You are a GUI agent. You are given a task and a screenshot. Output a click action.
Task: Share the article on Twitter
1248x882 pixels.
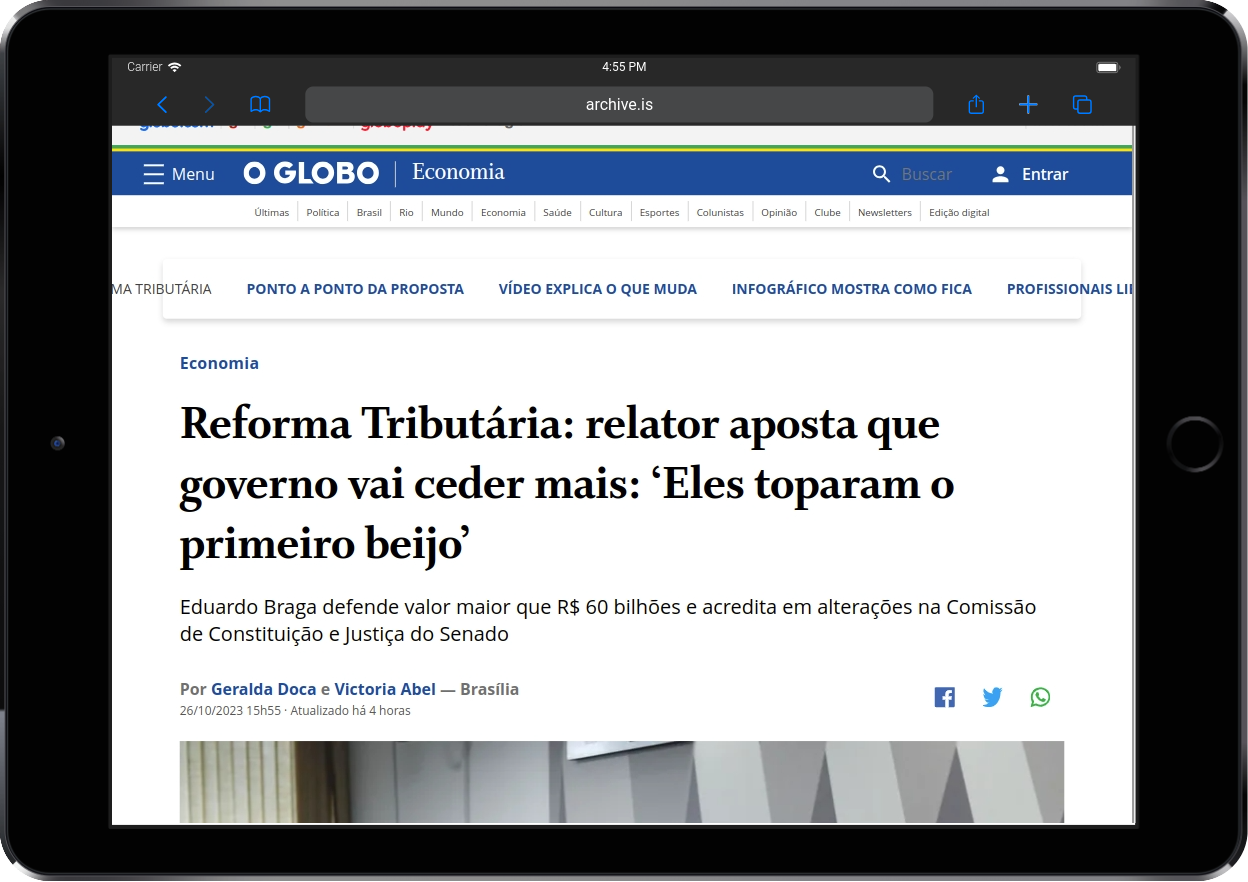(x=992, y=697)
